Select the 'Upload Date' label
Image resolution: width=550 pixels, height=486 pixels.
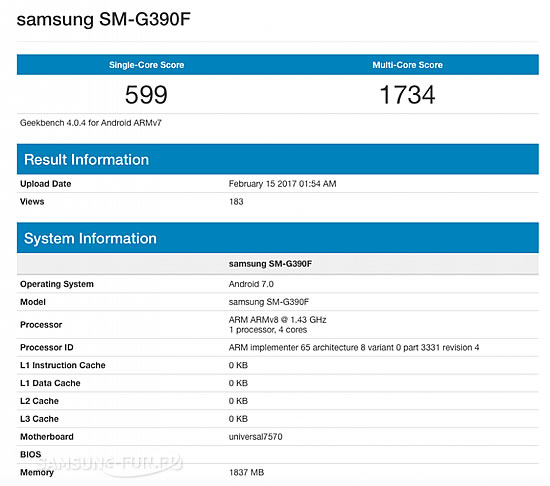point(46,184)
